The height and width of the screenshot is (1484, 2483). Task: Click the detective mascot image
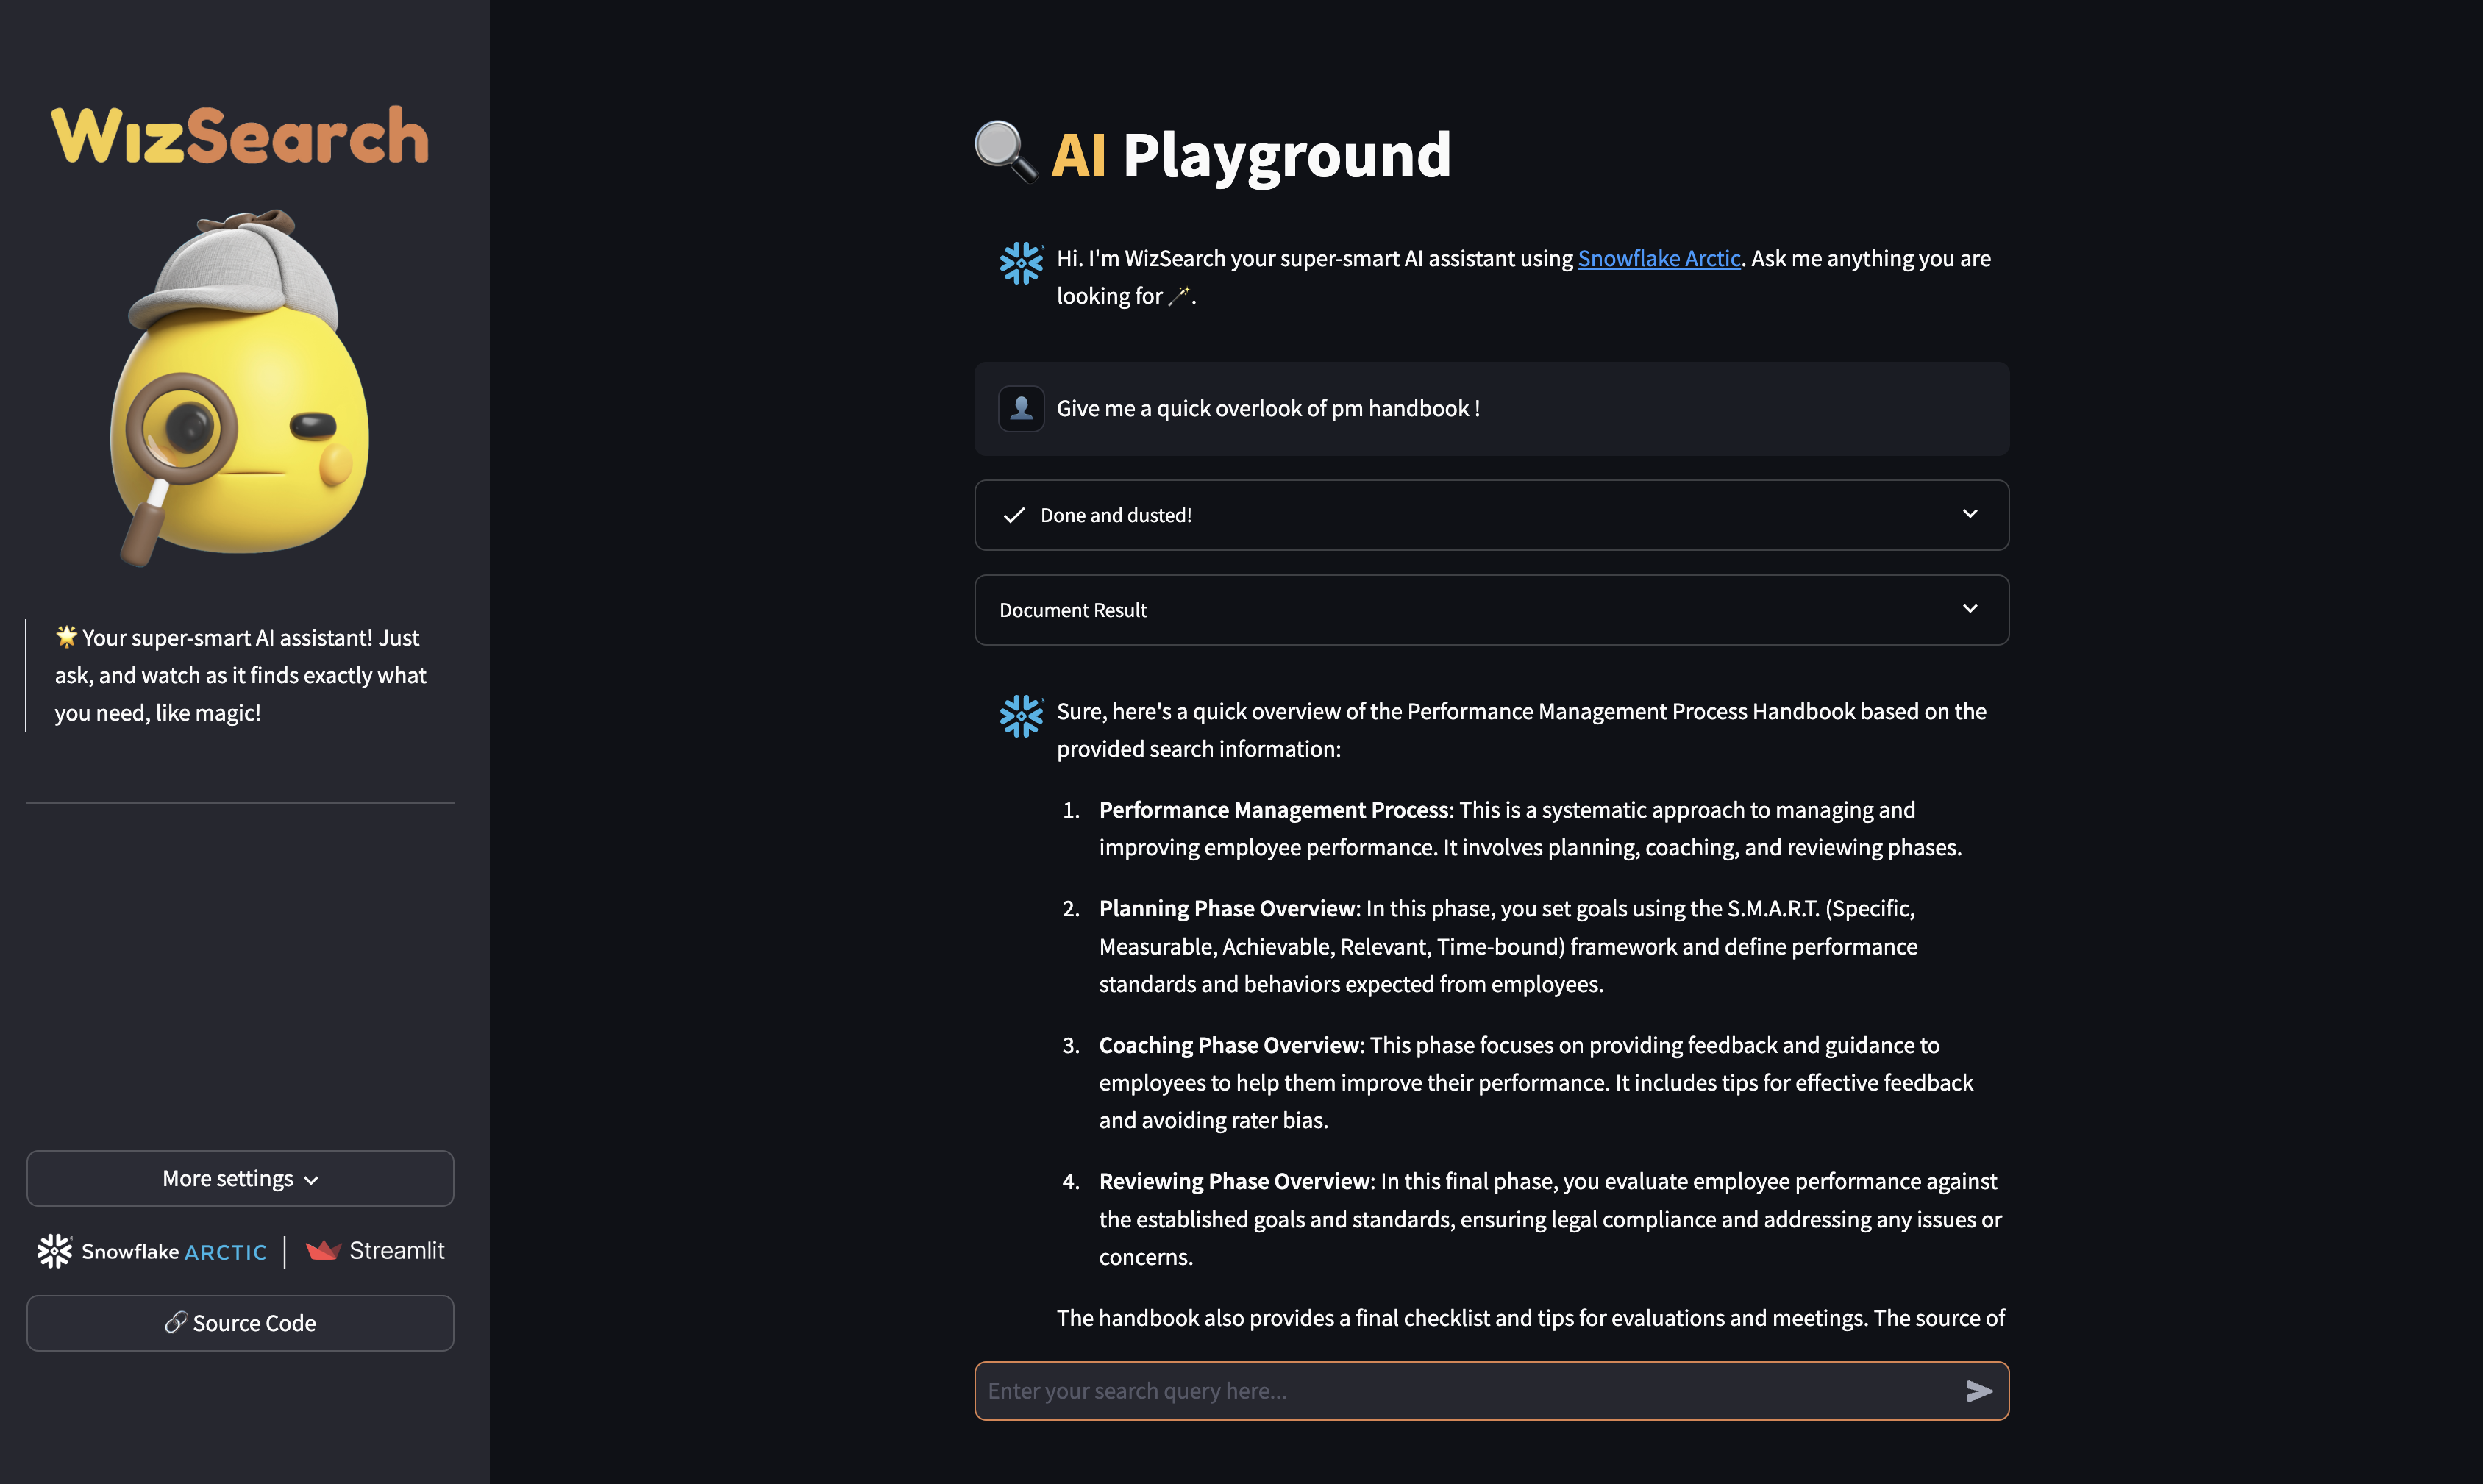tap(239, 388)
